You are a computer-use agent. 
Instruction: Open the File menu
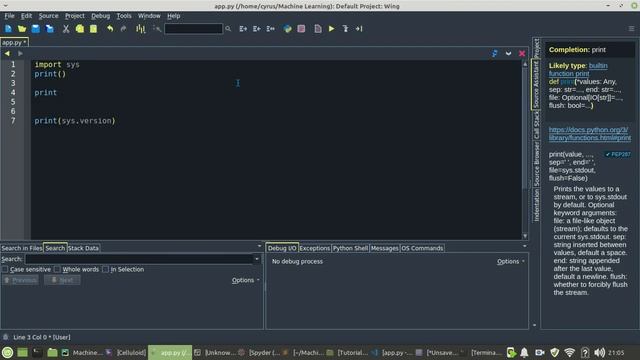[x=9, y=16]
